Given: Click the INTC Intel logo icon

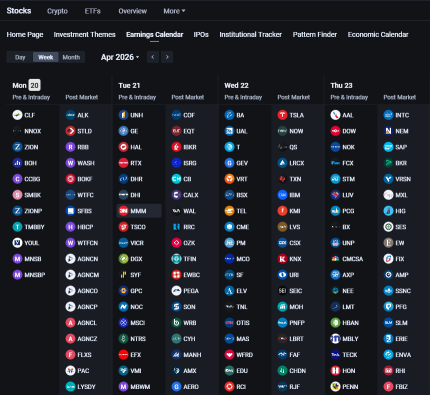Looking at the screenshot, I should [388, 115].
